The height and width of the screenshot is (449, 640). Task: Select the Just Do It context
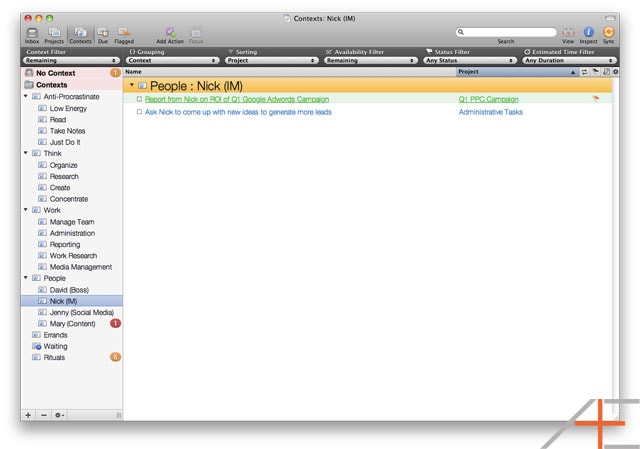tap(65, 142)
